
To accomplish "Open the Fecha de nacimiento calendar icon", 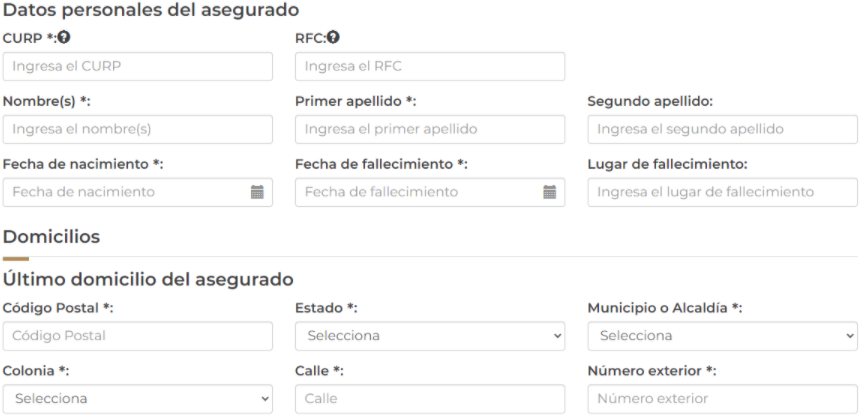I will click(x=257, y=192).
